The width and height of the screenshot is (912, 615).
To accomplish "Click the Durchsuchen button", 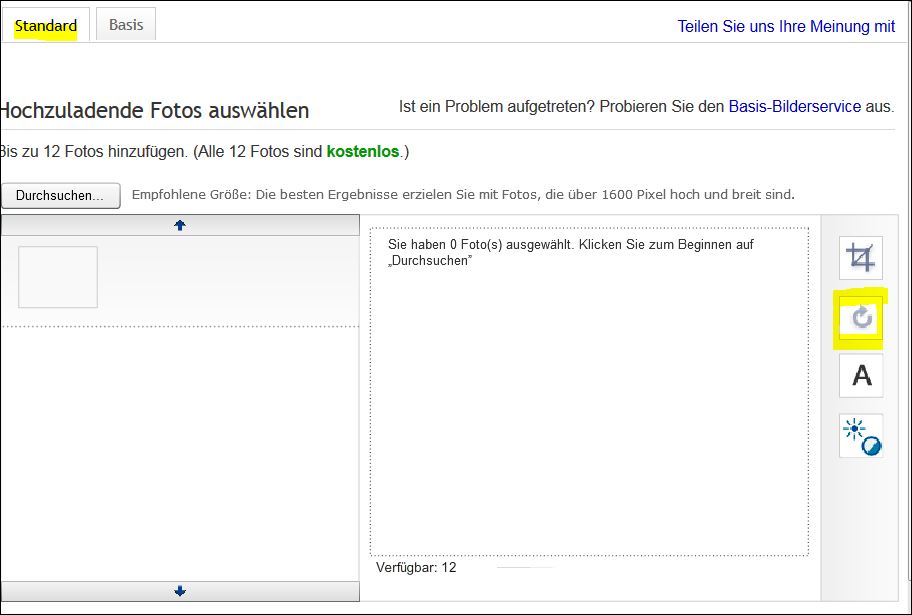I will point(60,195).
